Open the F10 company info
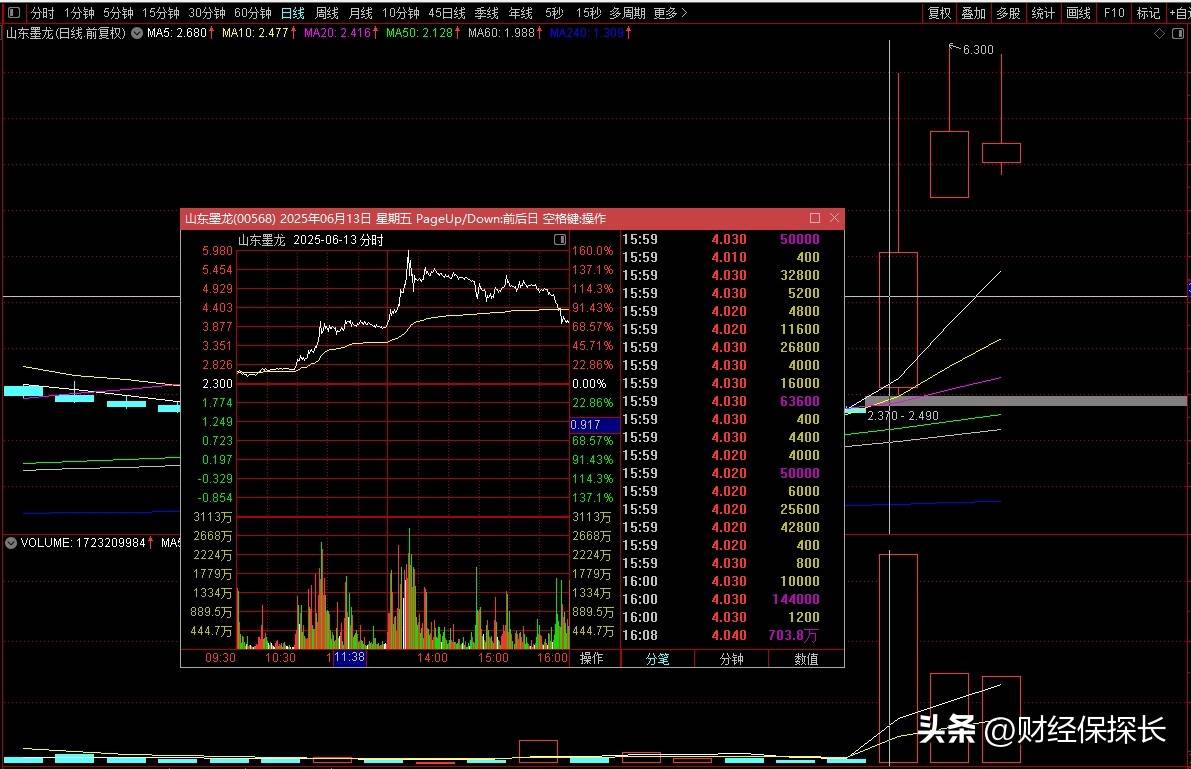 coord(1114,13)
